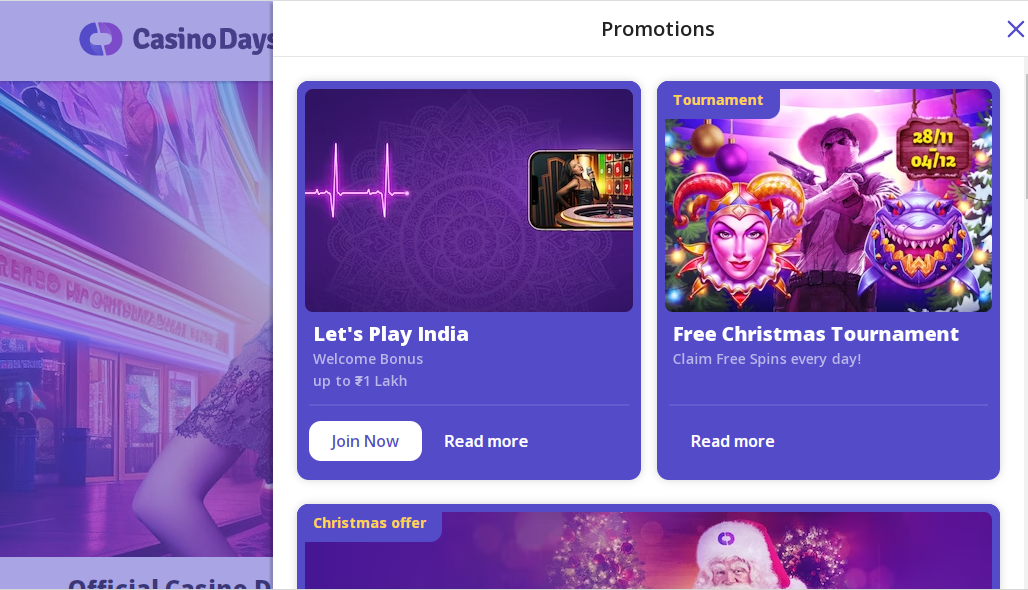Click the Christmas offer tag label

click(370, 523)
